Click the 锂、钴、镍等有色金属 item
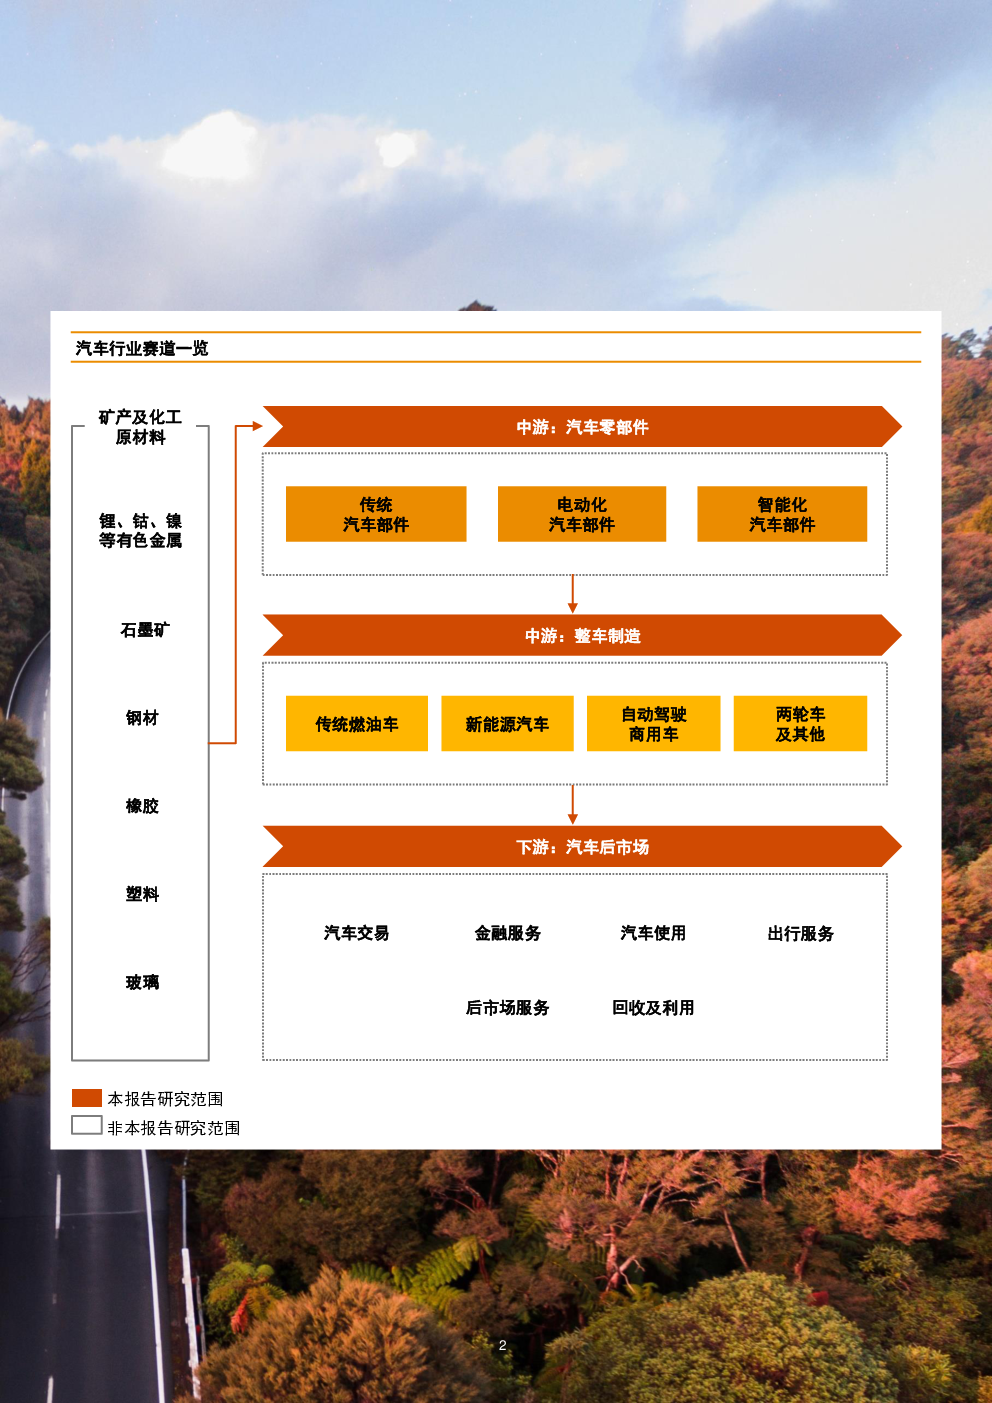The height and width of the screenshot is (1403, 992). point(140,531)
